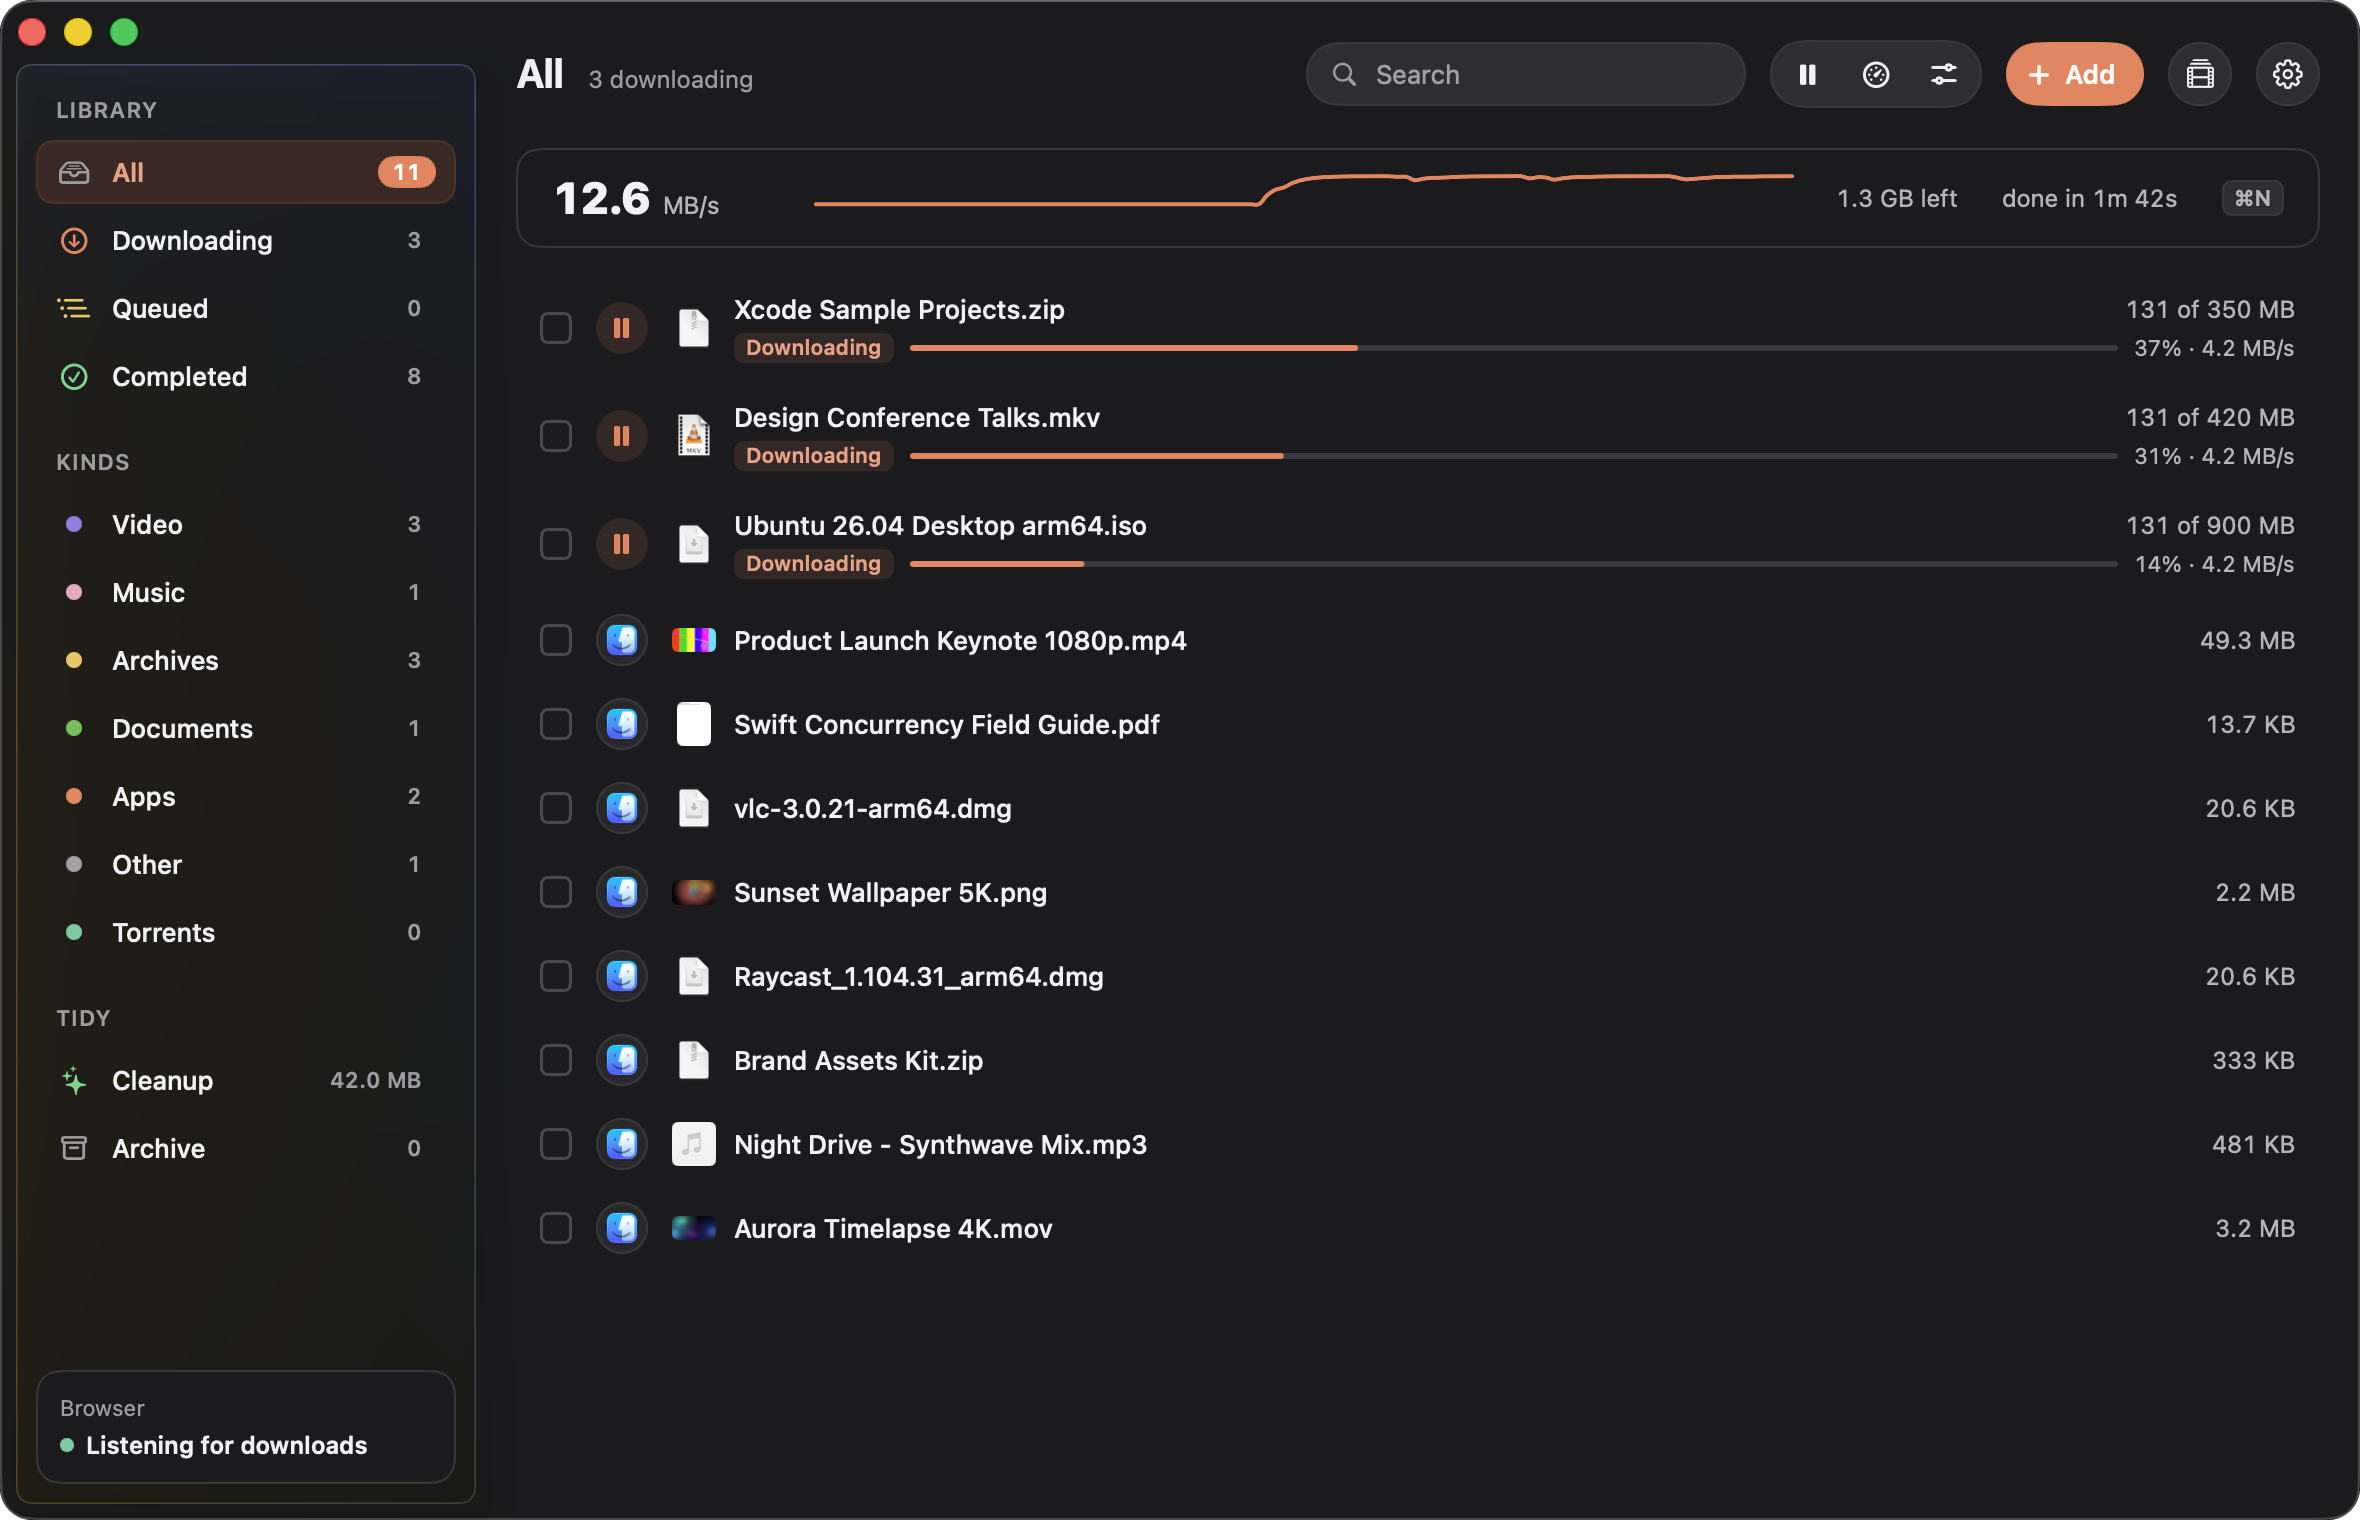Select checkbox for Aurora Timelapse 4K.mov

click(556, 1228)
